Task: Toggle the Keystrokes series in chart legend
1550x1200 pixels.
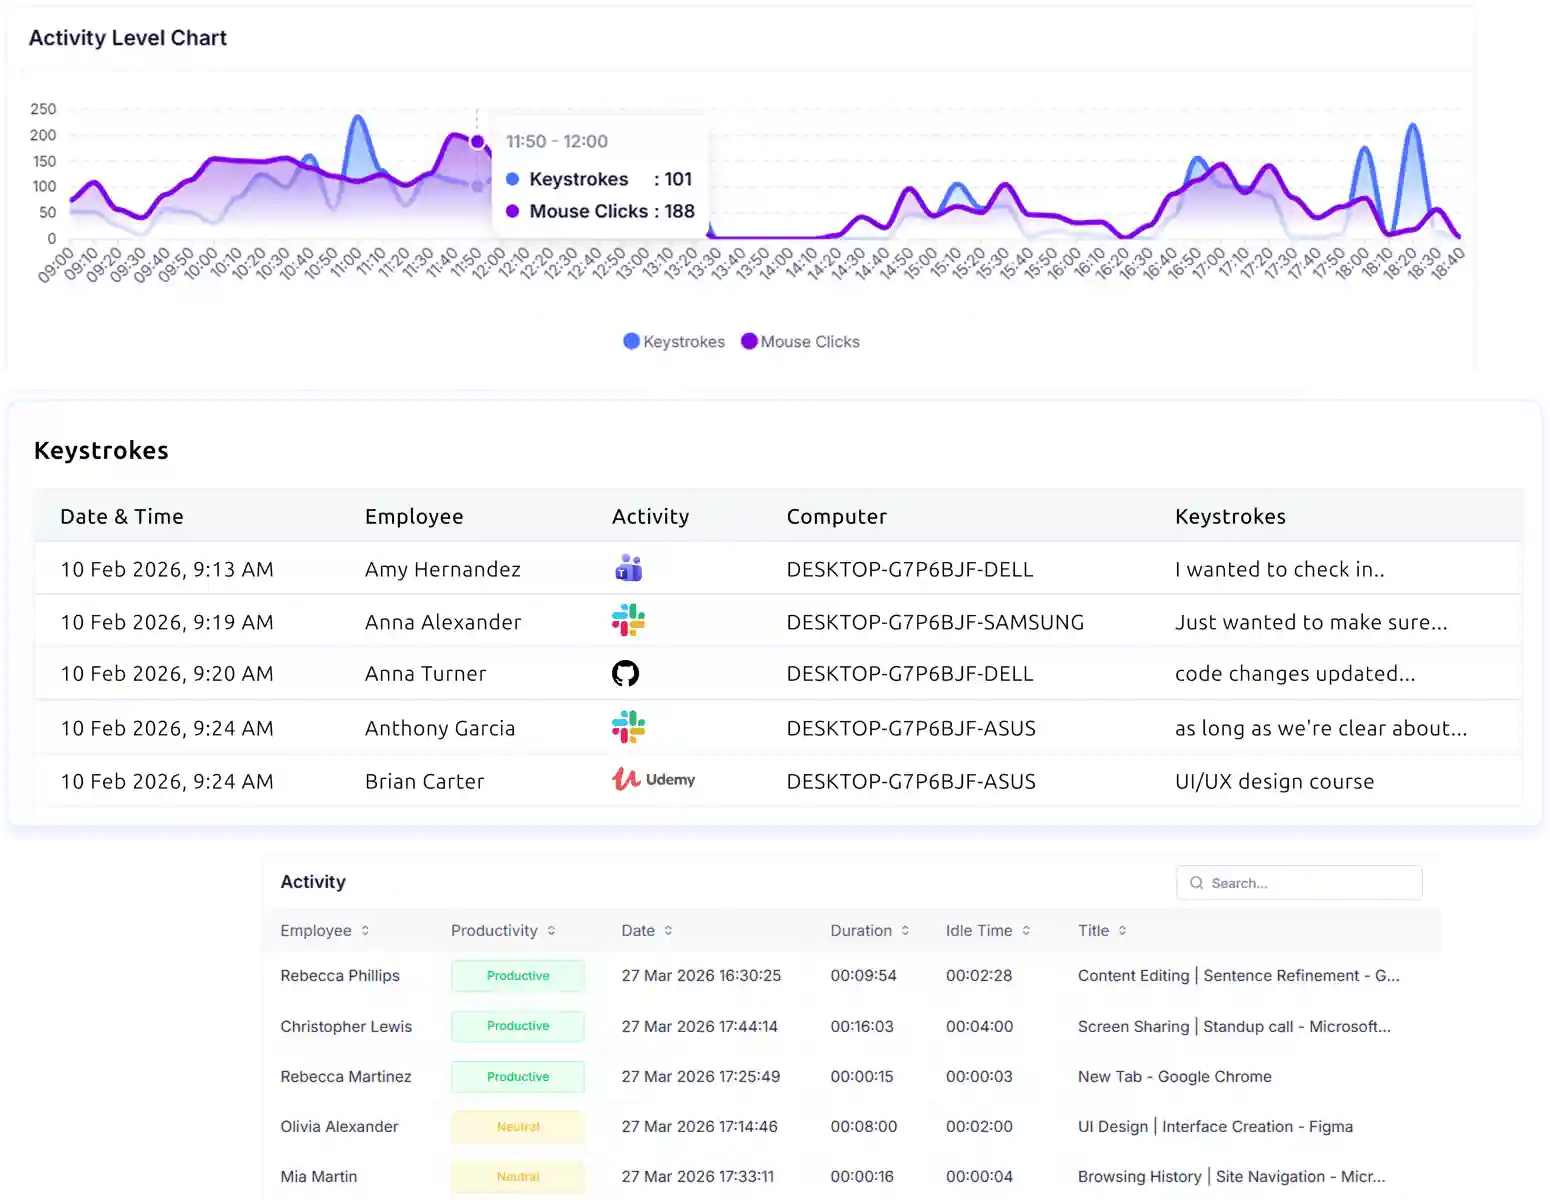Action: [x=673, y=342]
